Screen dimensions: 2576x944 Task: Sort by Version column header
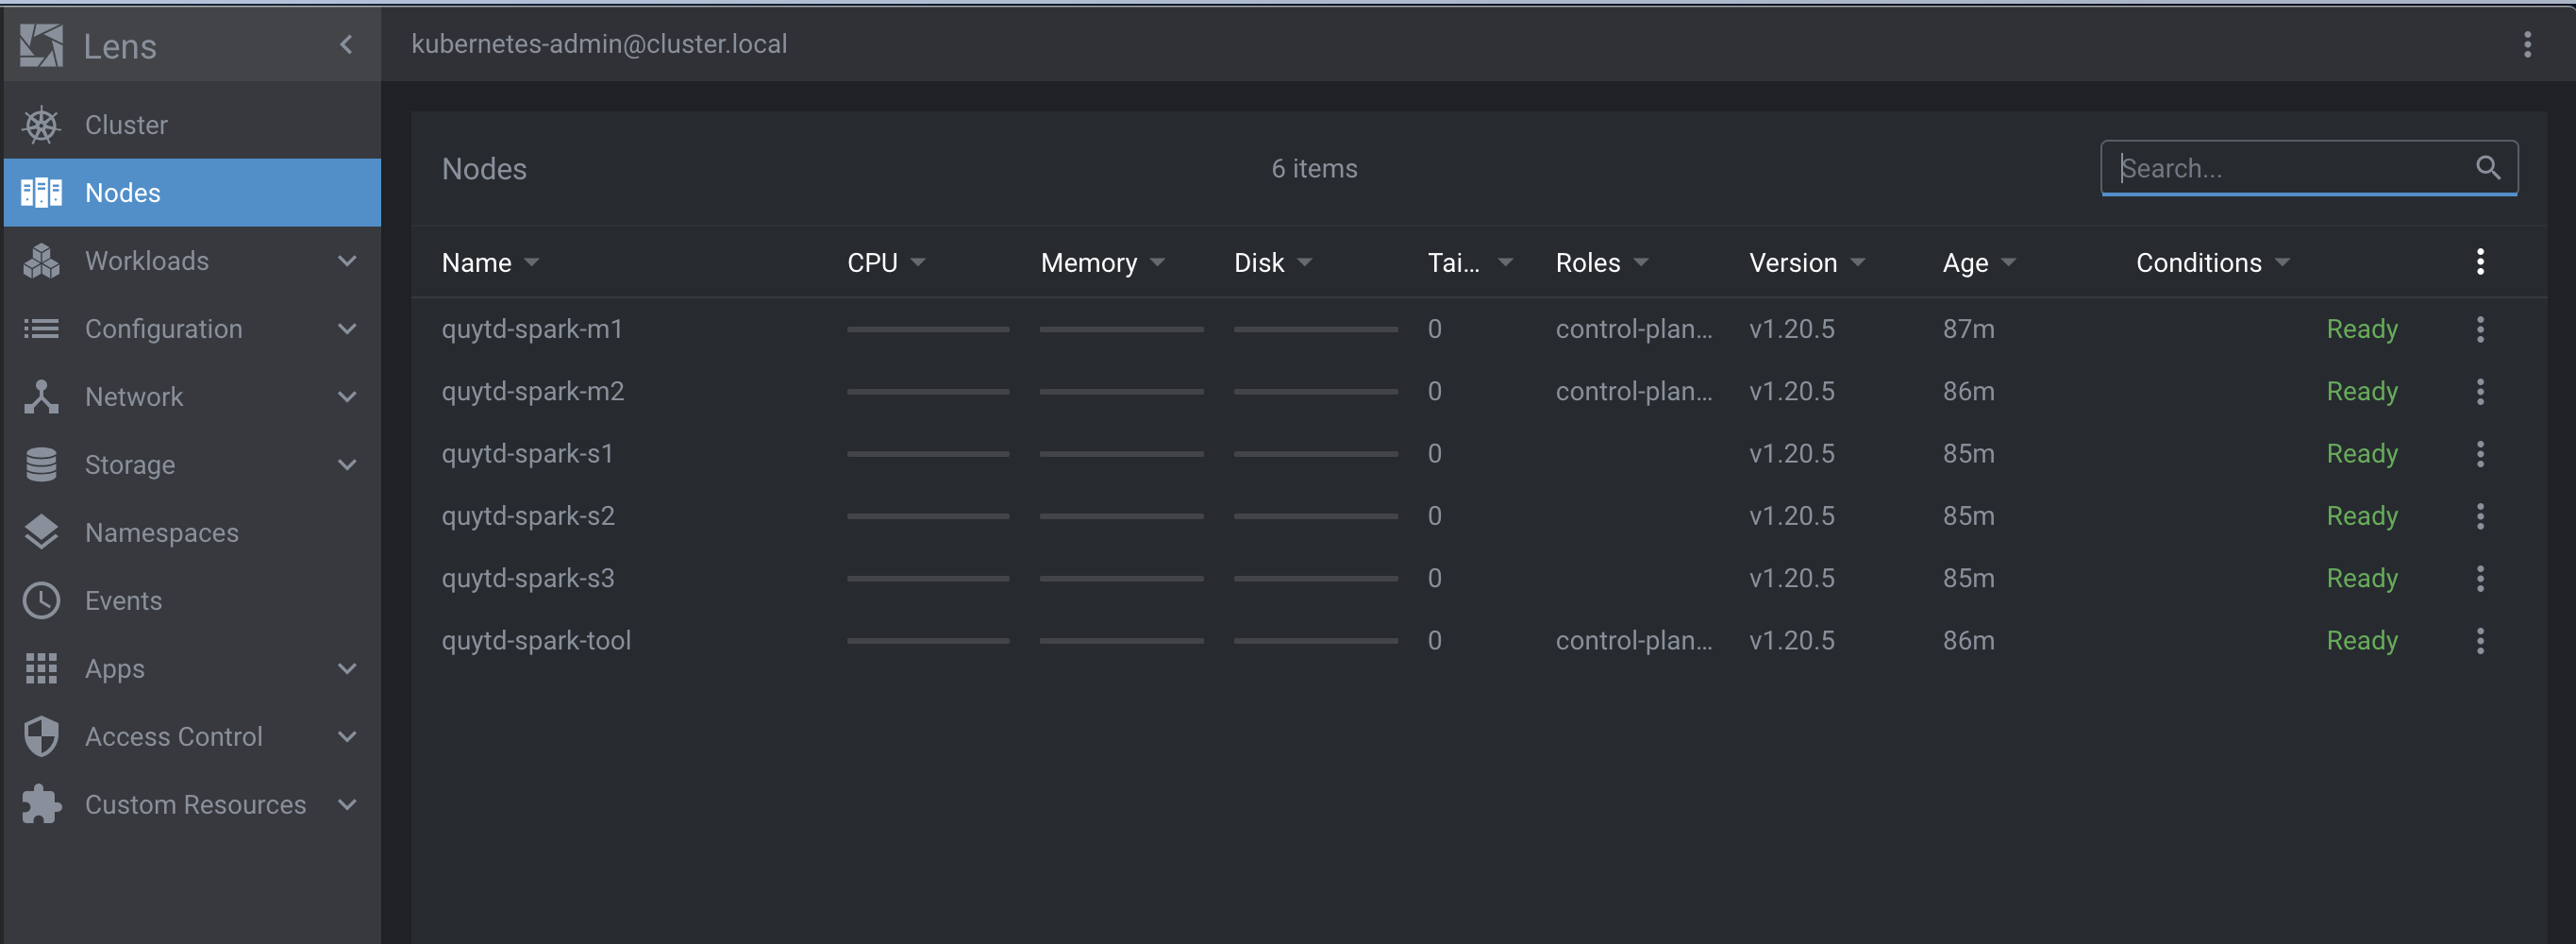1807,263
